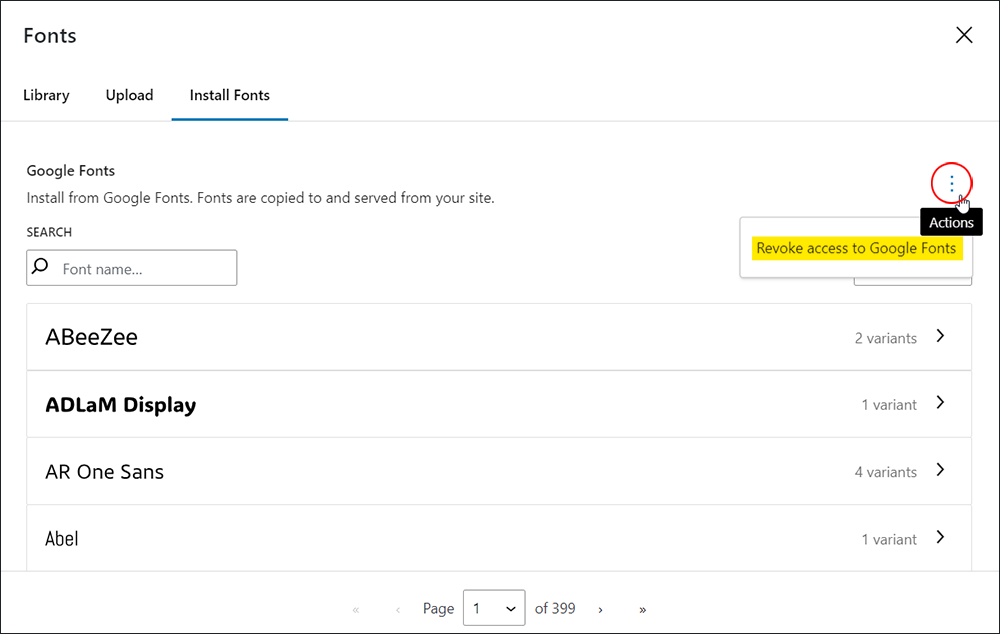The height and width of the screenshot is (634, 1000).
Task: Click the search magnifier icon
Action: [40, 266]
